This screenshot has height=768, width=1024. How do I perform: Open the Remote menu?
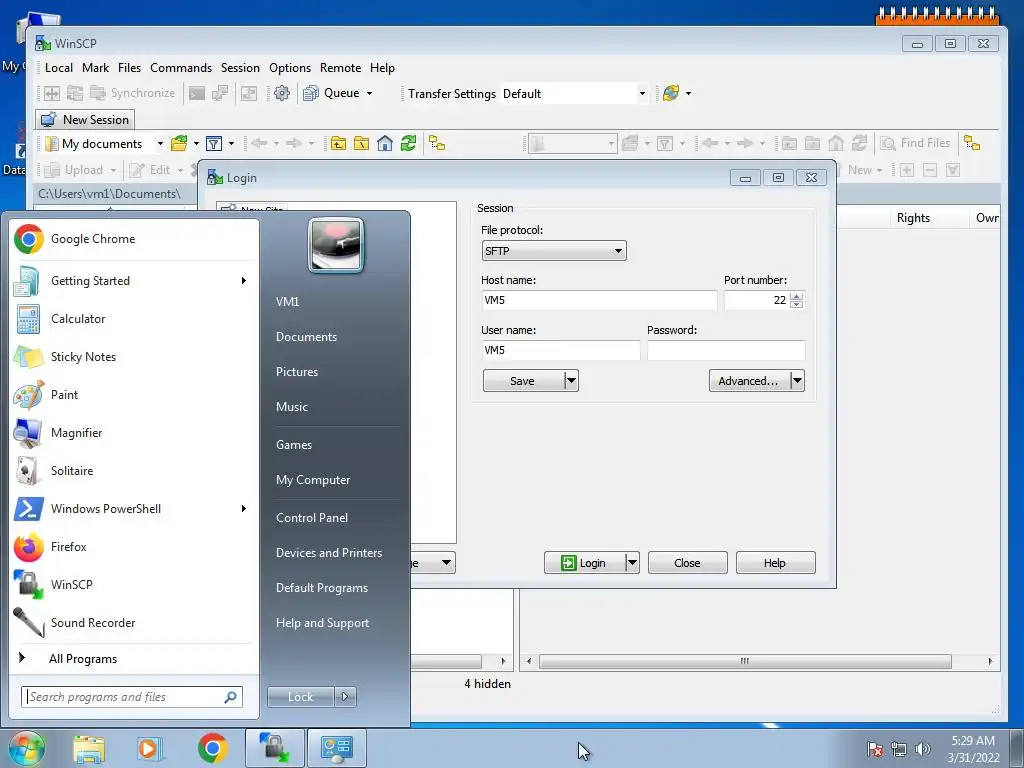coord(340,68)
